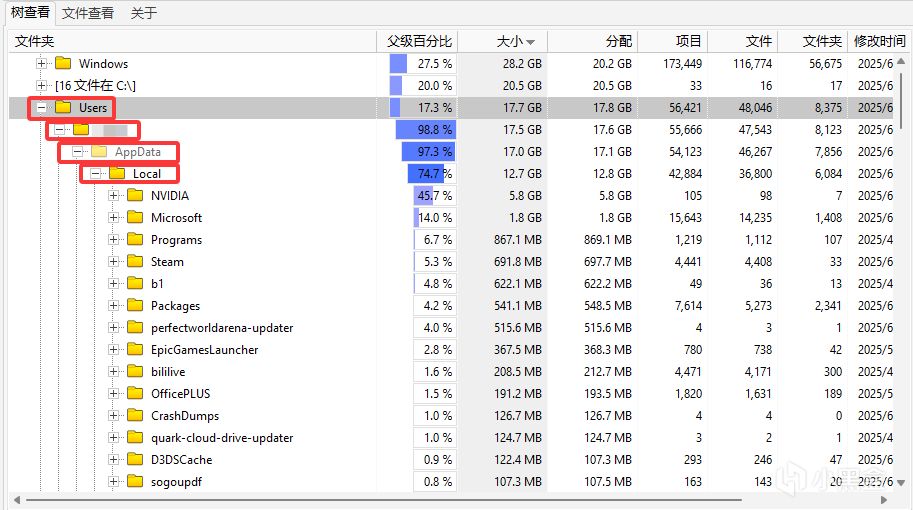
Task: Click the horizontal scrollbar left arrow
Action: [x=17, y=500]
